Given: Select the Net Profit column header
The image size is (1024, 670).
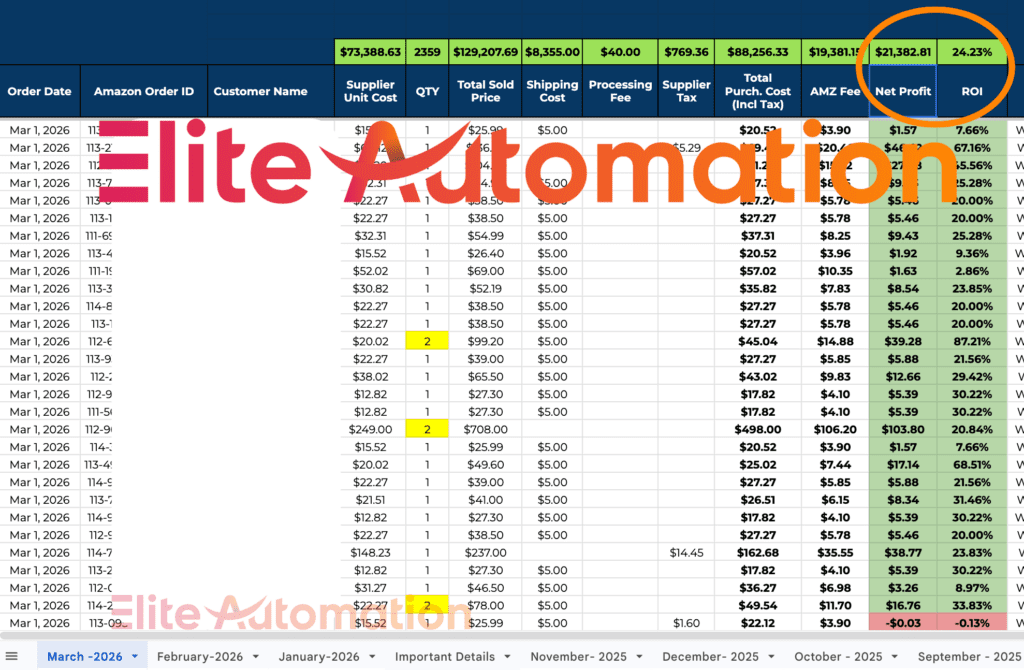Looking at the screenshot, I should coord(902,91).
